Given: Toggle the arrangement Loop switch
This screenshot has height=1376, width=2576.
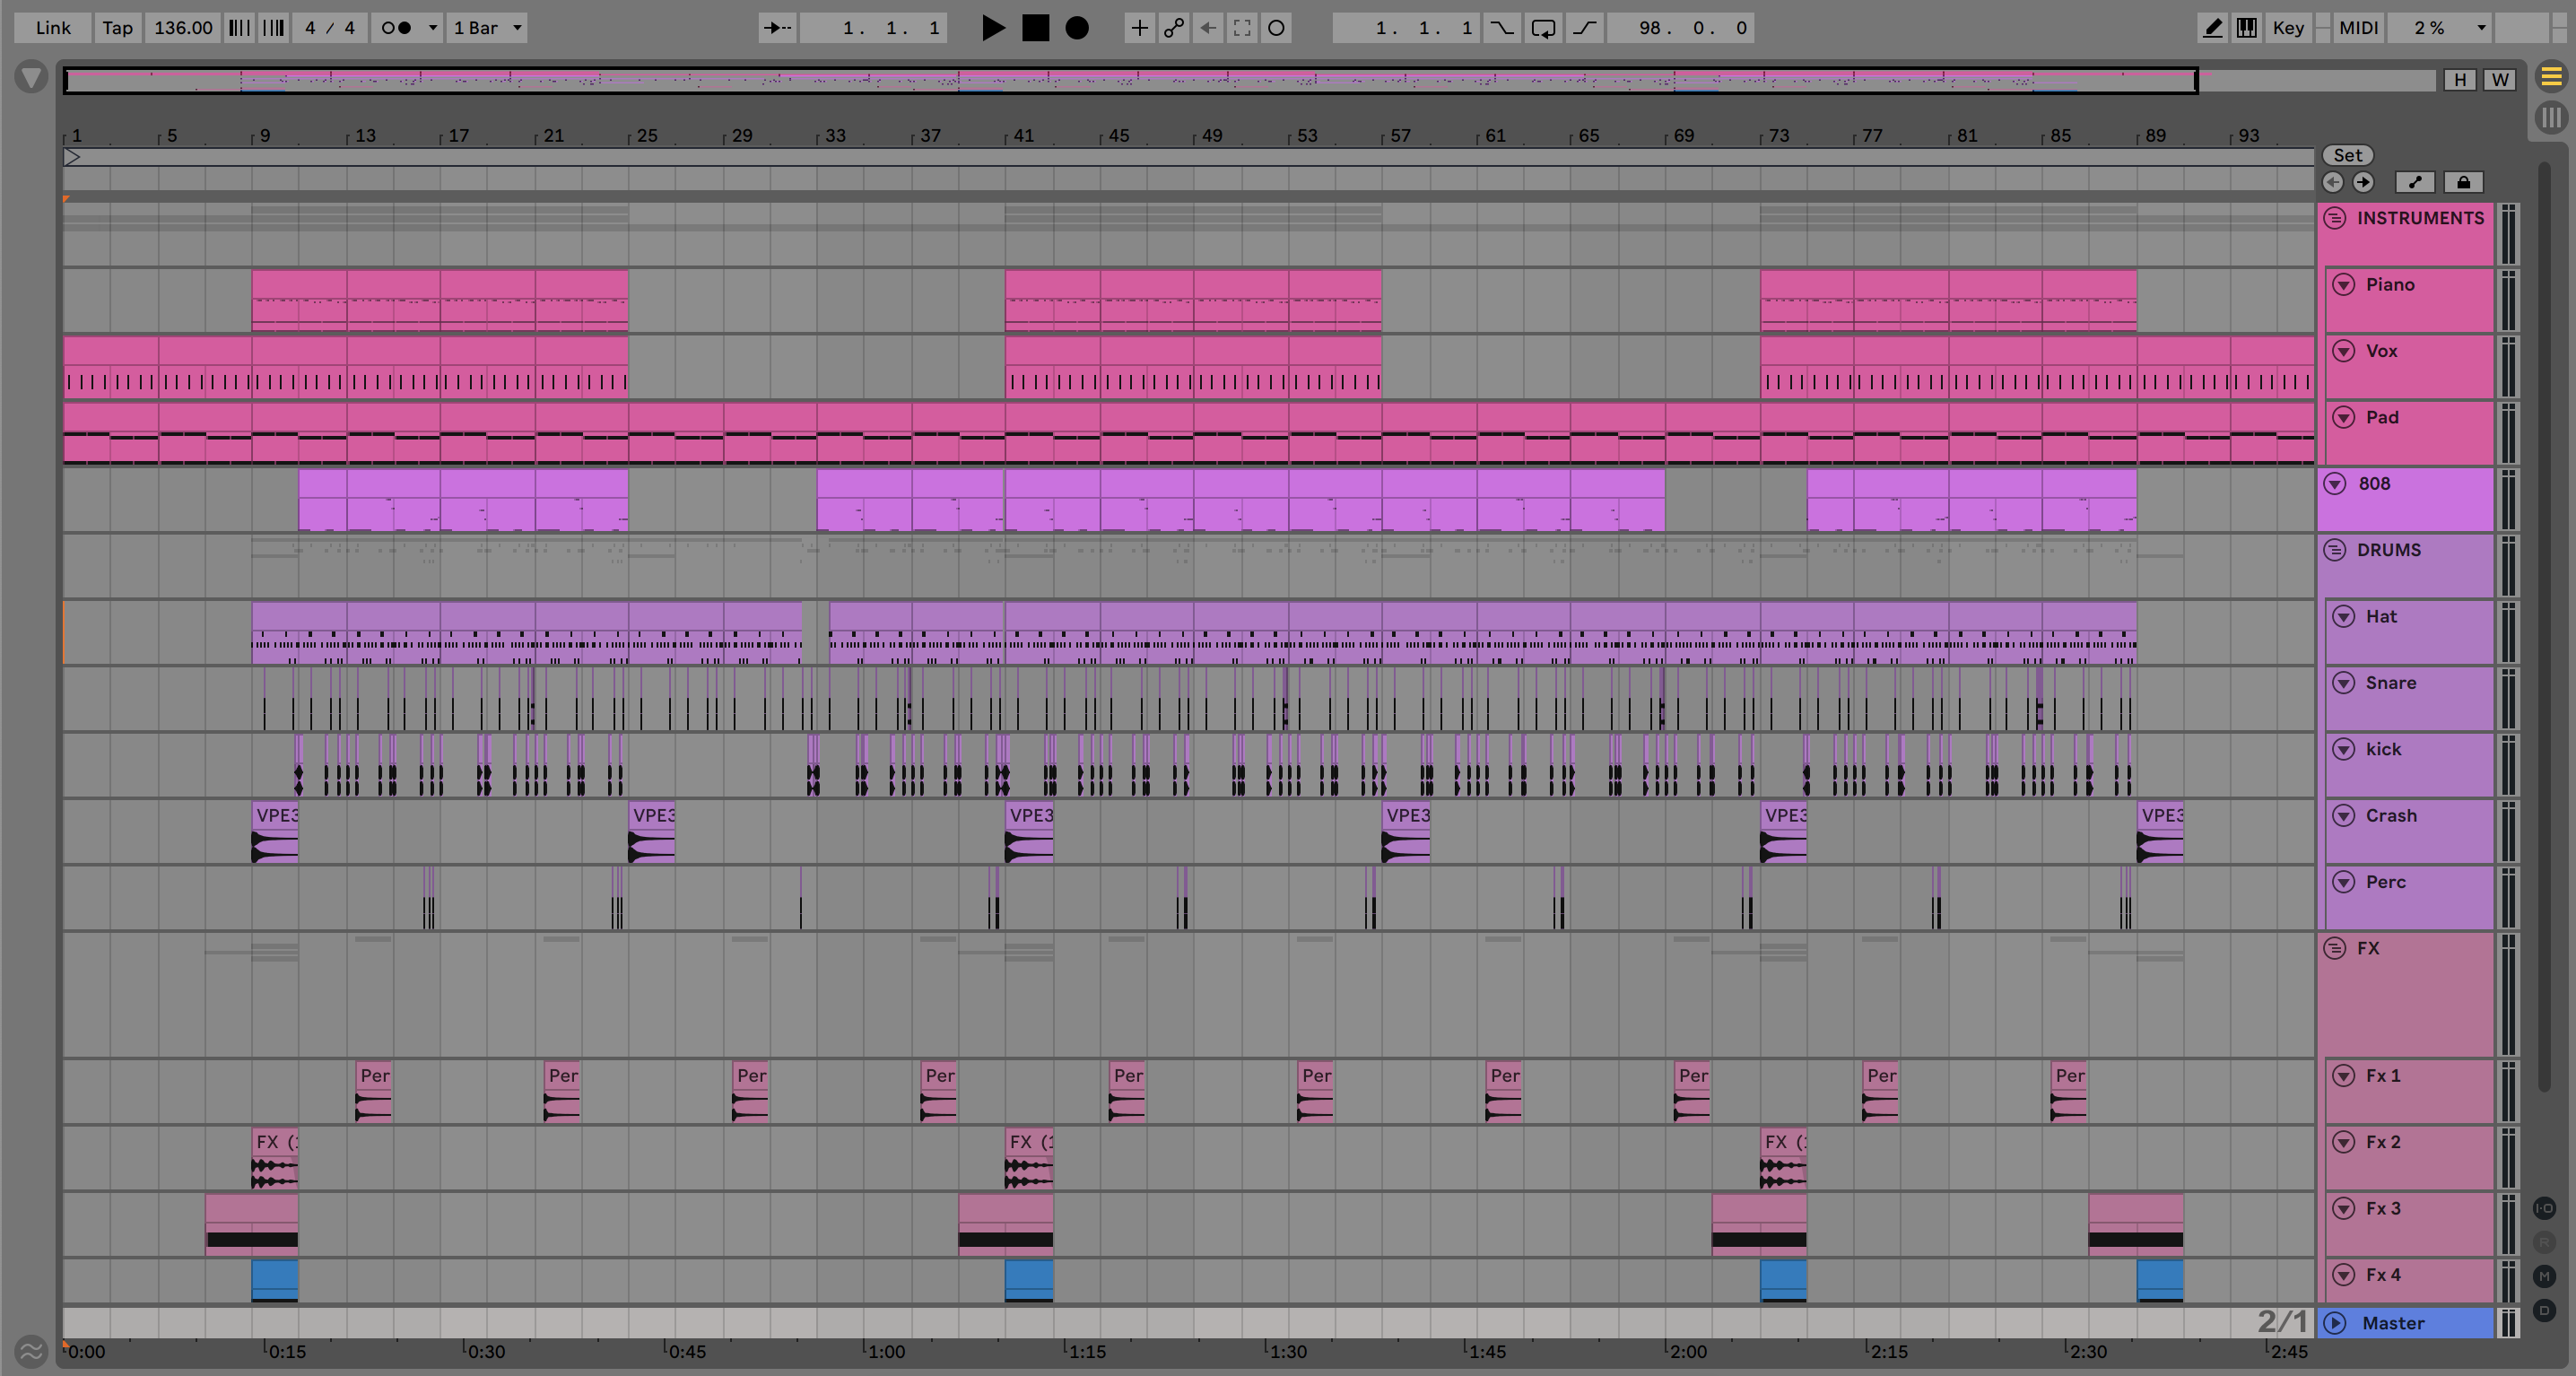Looking at the screenshot, I should tap(1542, 28).
